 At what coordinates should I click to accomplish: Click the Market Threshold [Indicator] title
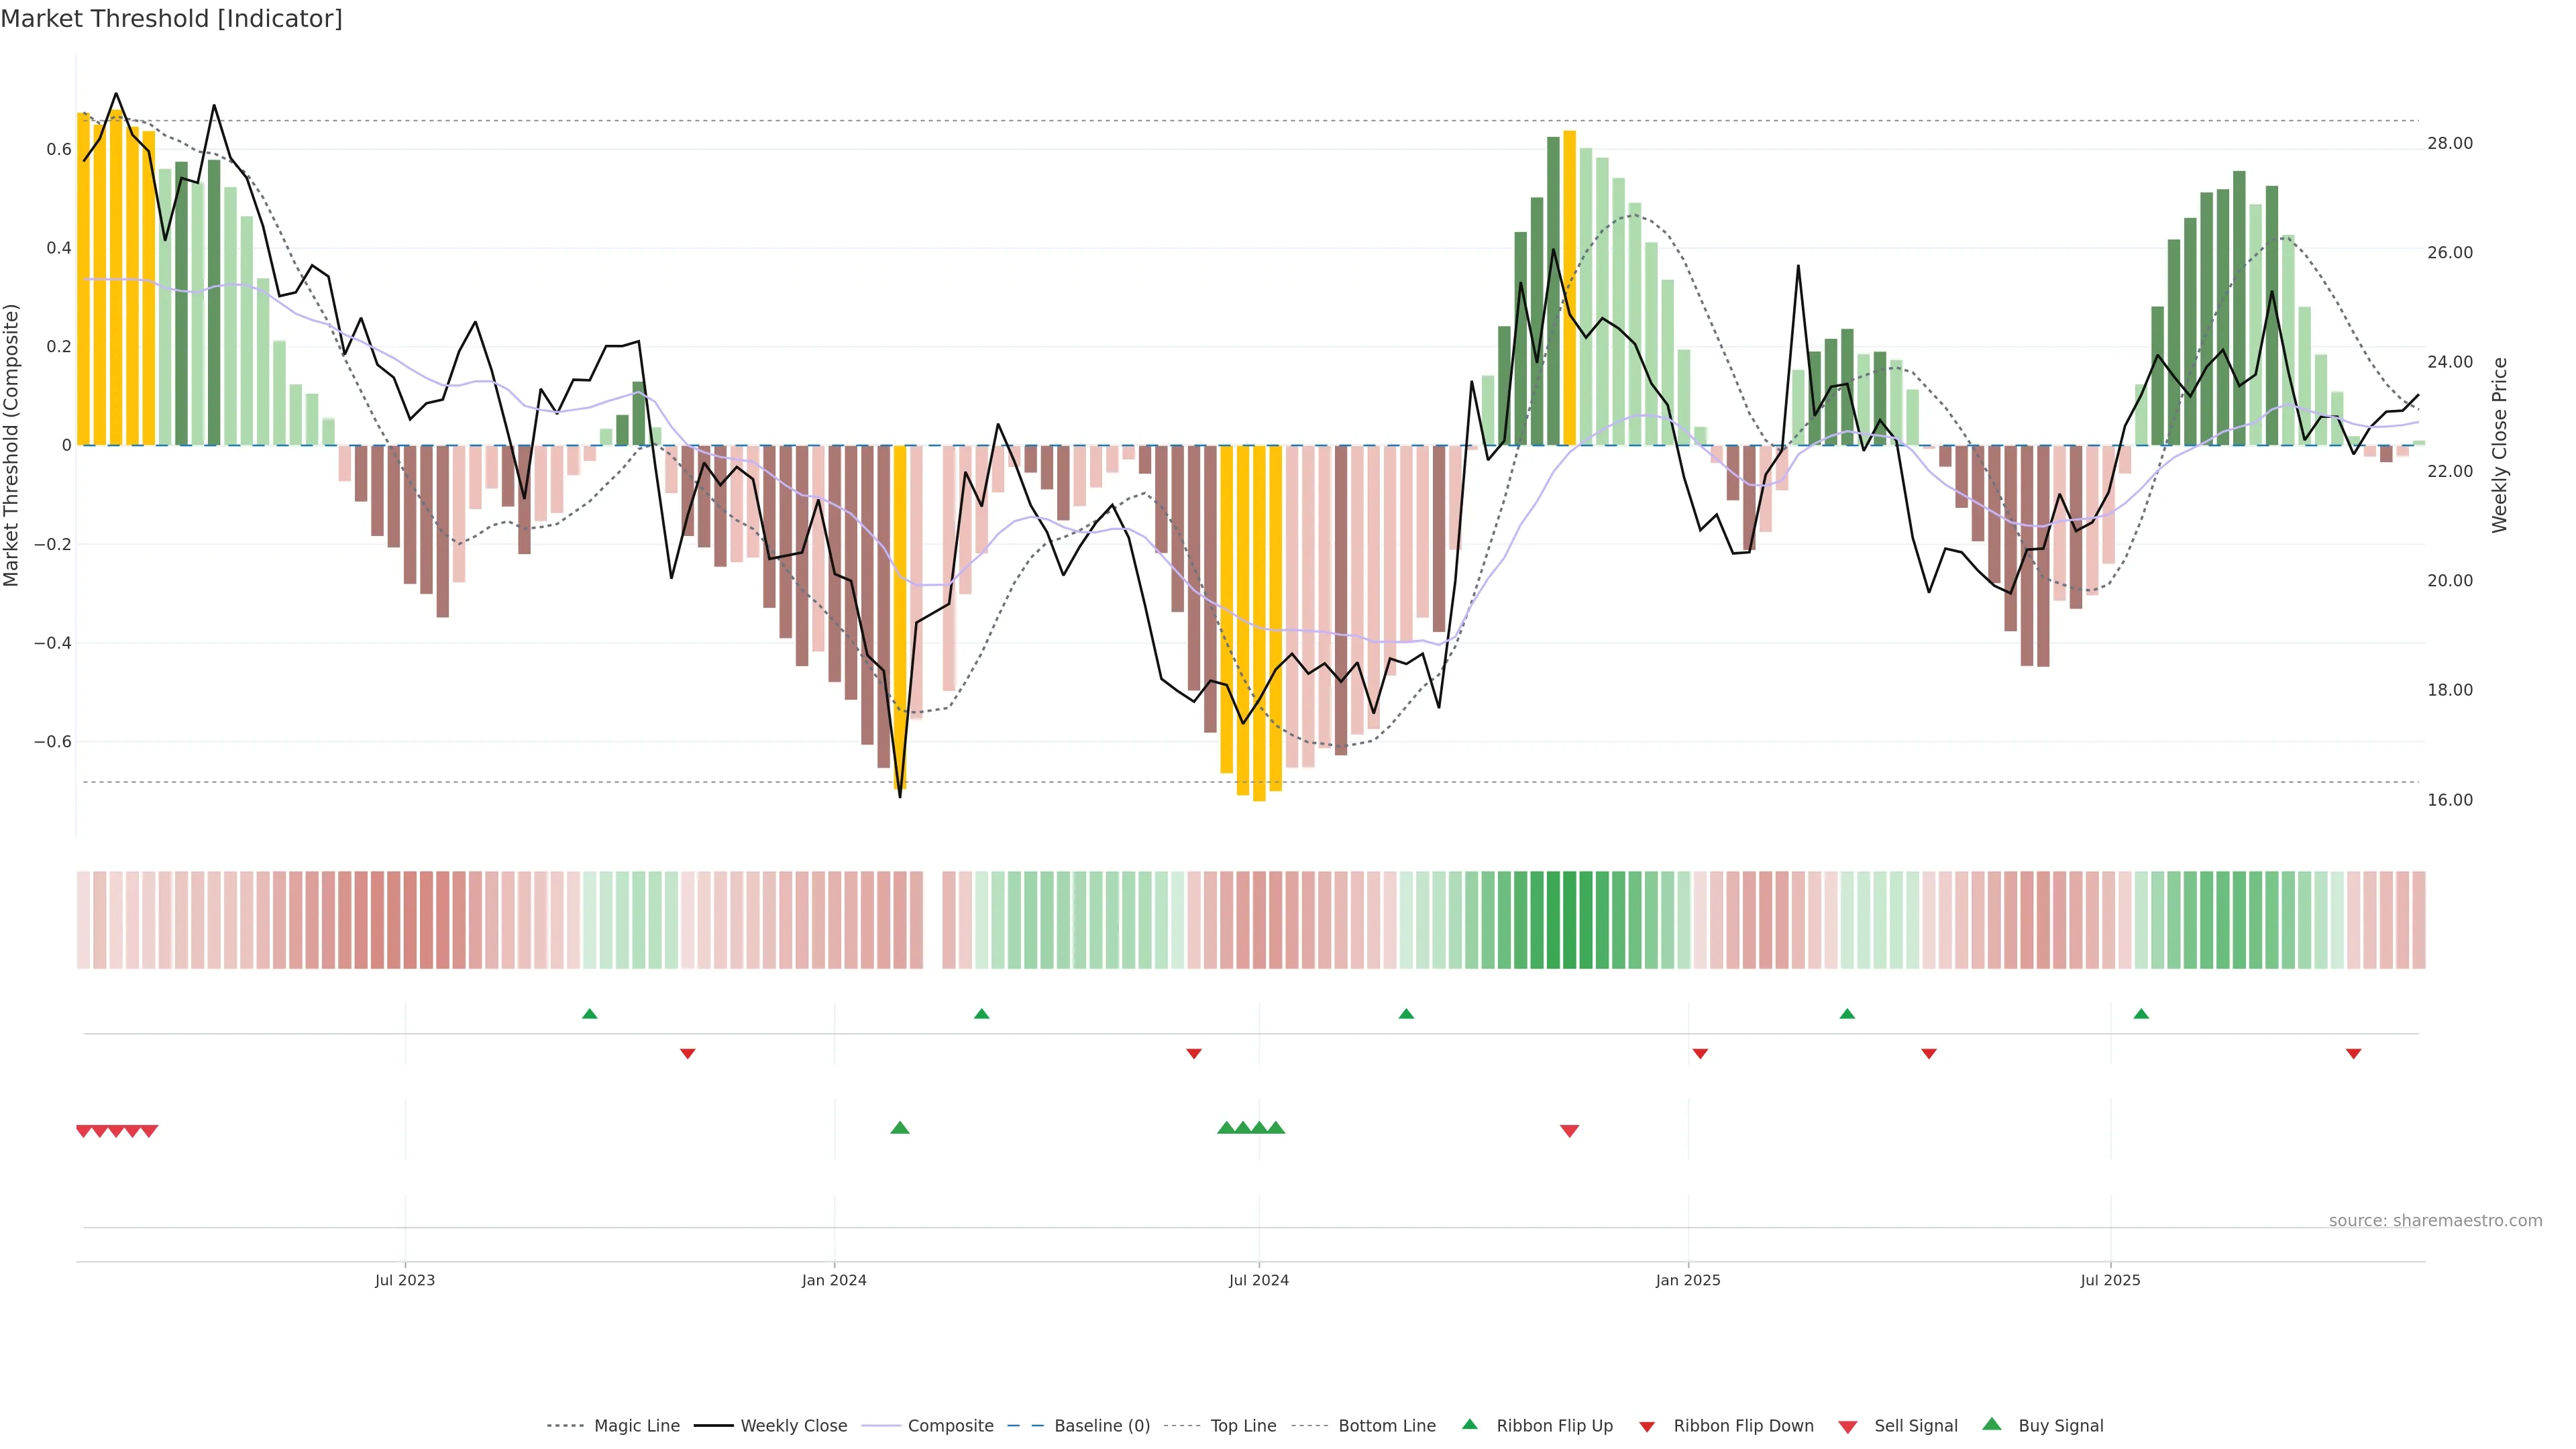click(x=171, y=19)
